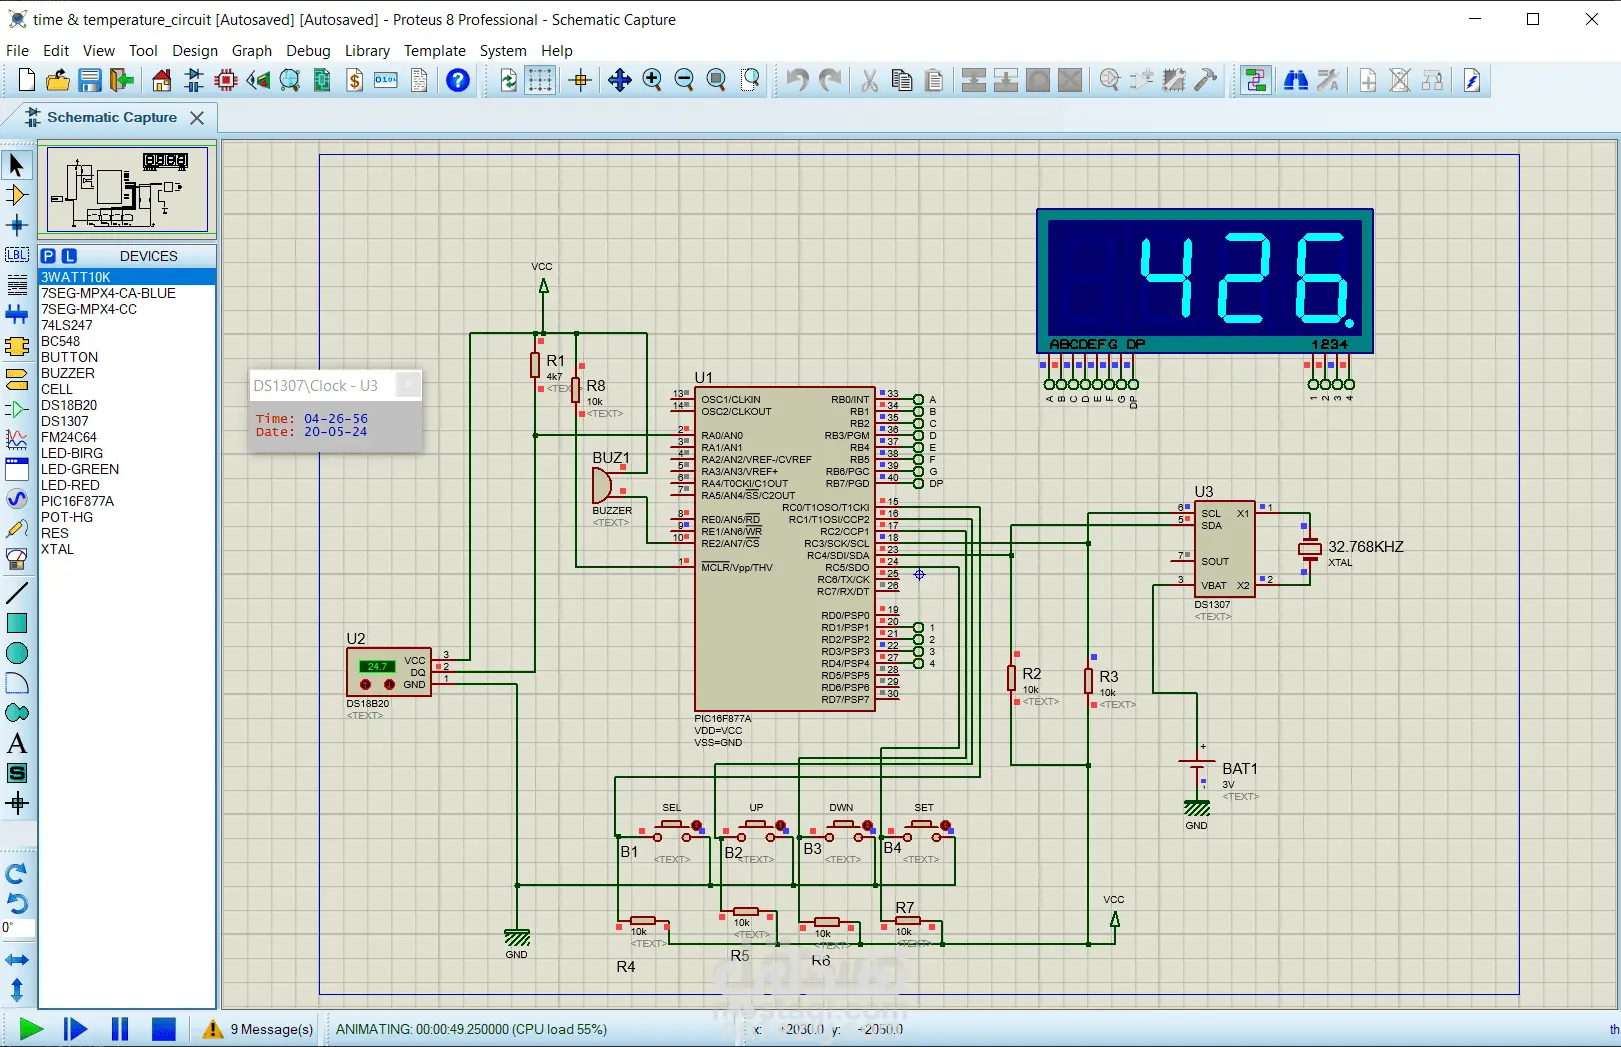Image resolution: width=1621 pixels, height=1047 pixels.
Task: Select the Symbol 'S' tool
Action: 17,773
